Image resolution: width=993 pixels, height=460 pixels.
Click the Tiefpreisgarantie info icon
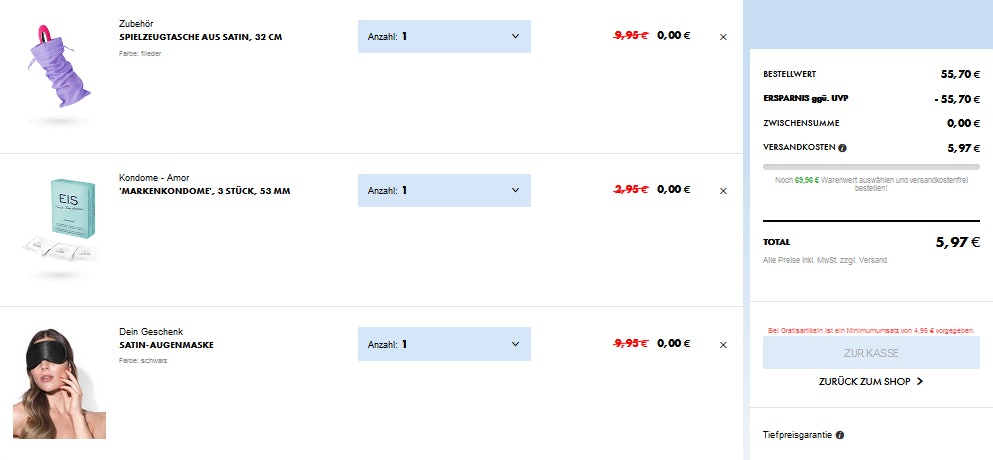coord(839,435)
